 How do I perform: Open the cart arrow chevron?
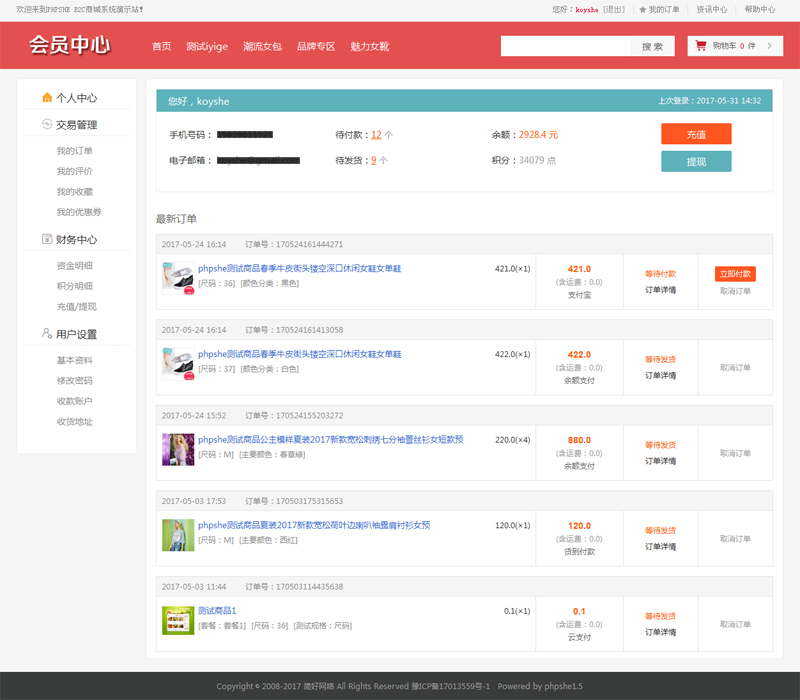pos(768,46)
